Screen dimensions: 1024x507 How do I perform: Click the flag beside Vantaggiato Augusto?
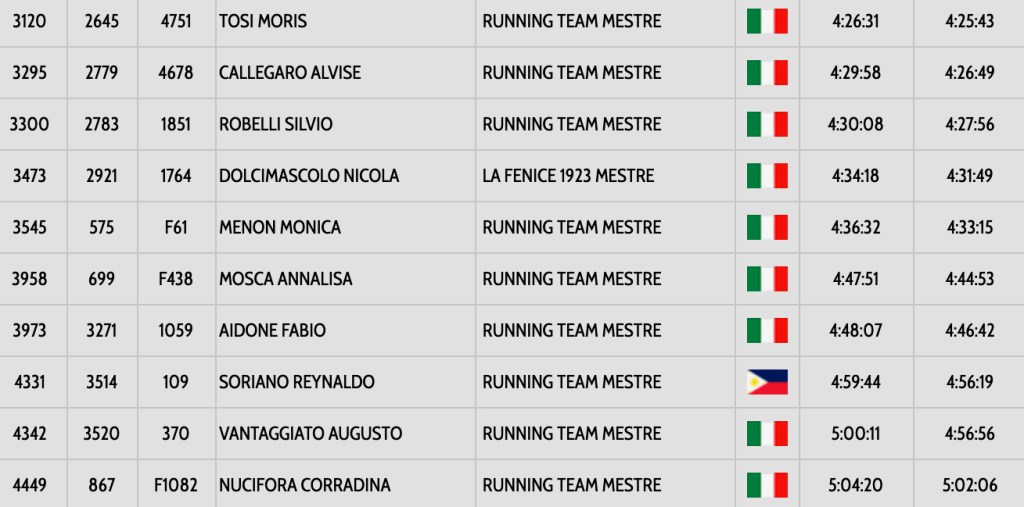point(767,434)
